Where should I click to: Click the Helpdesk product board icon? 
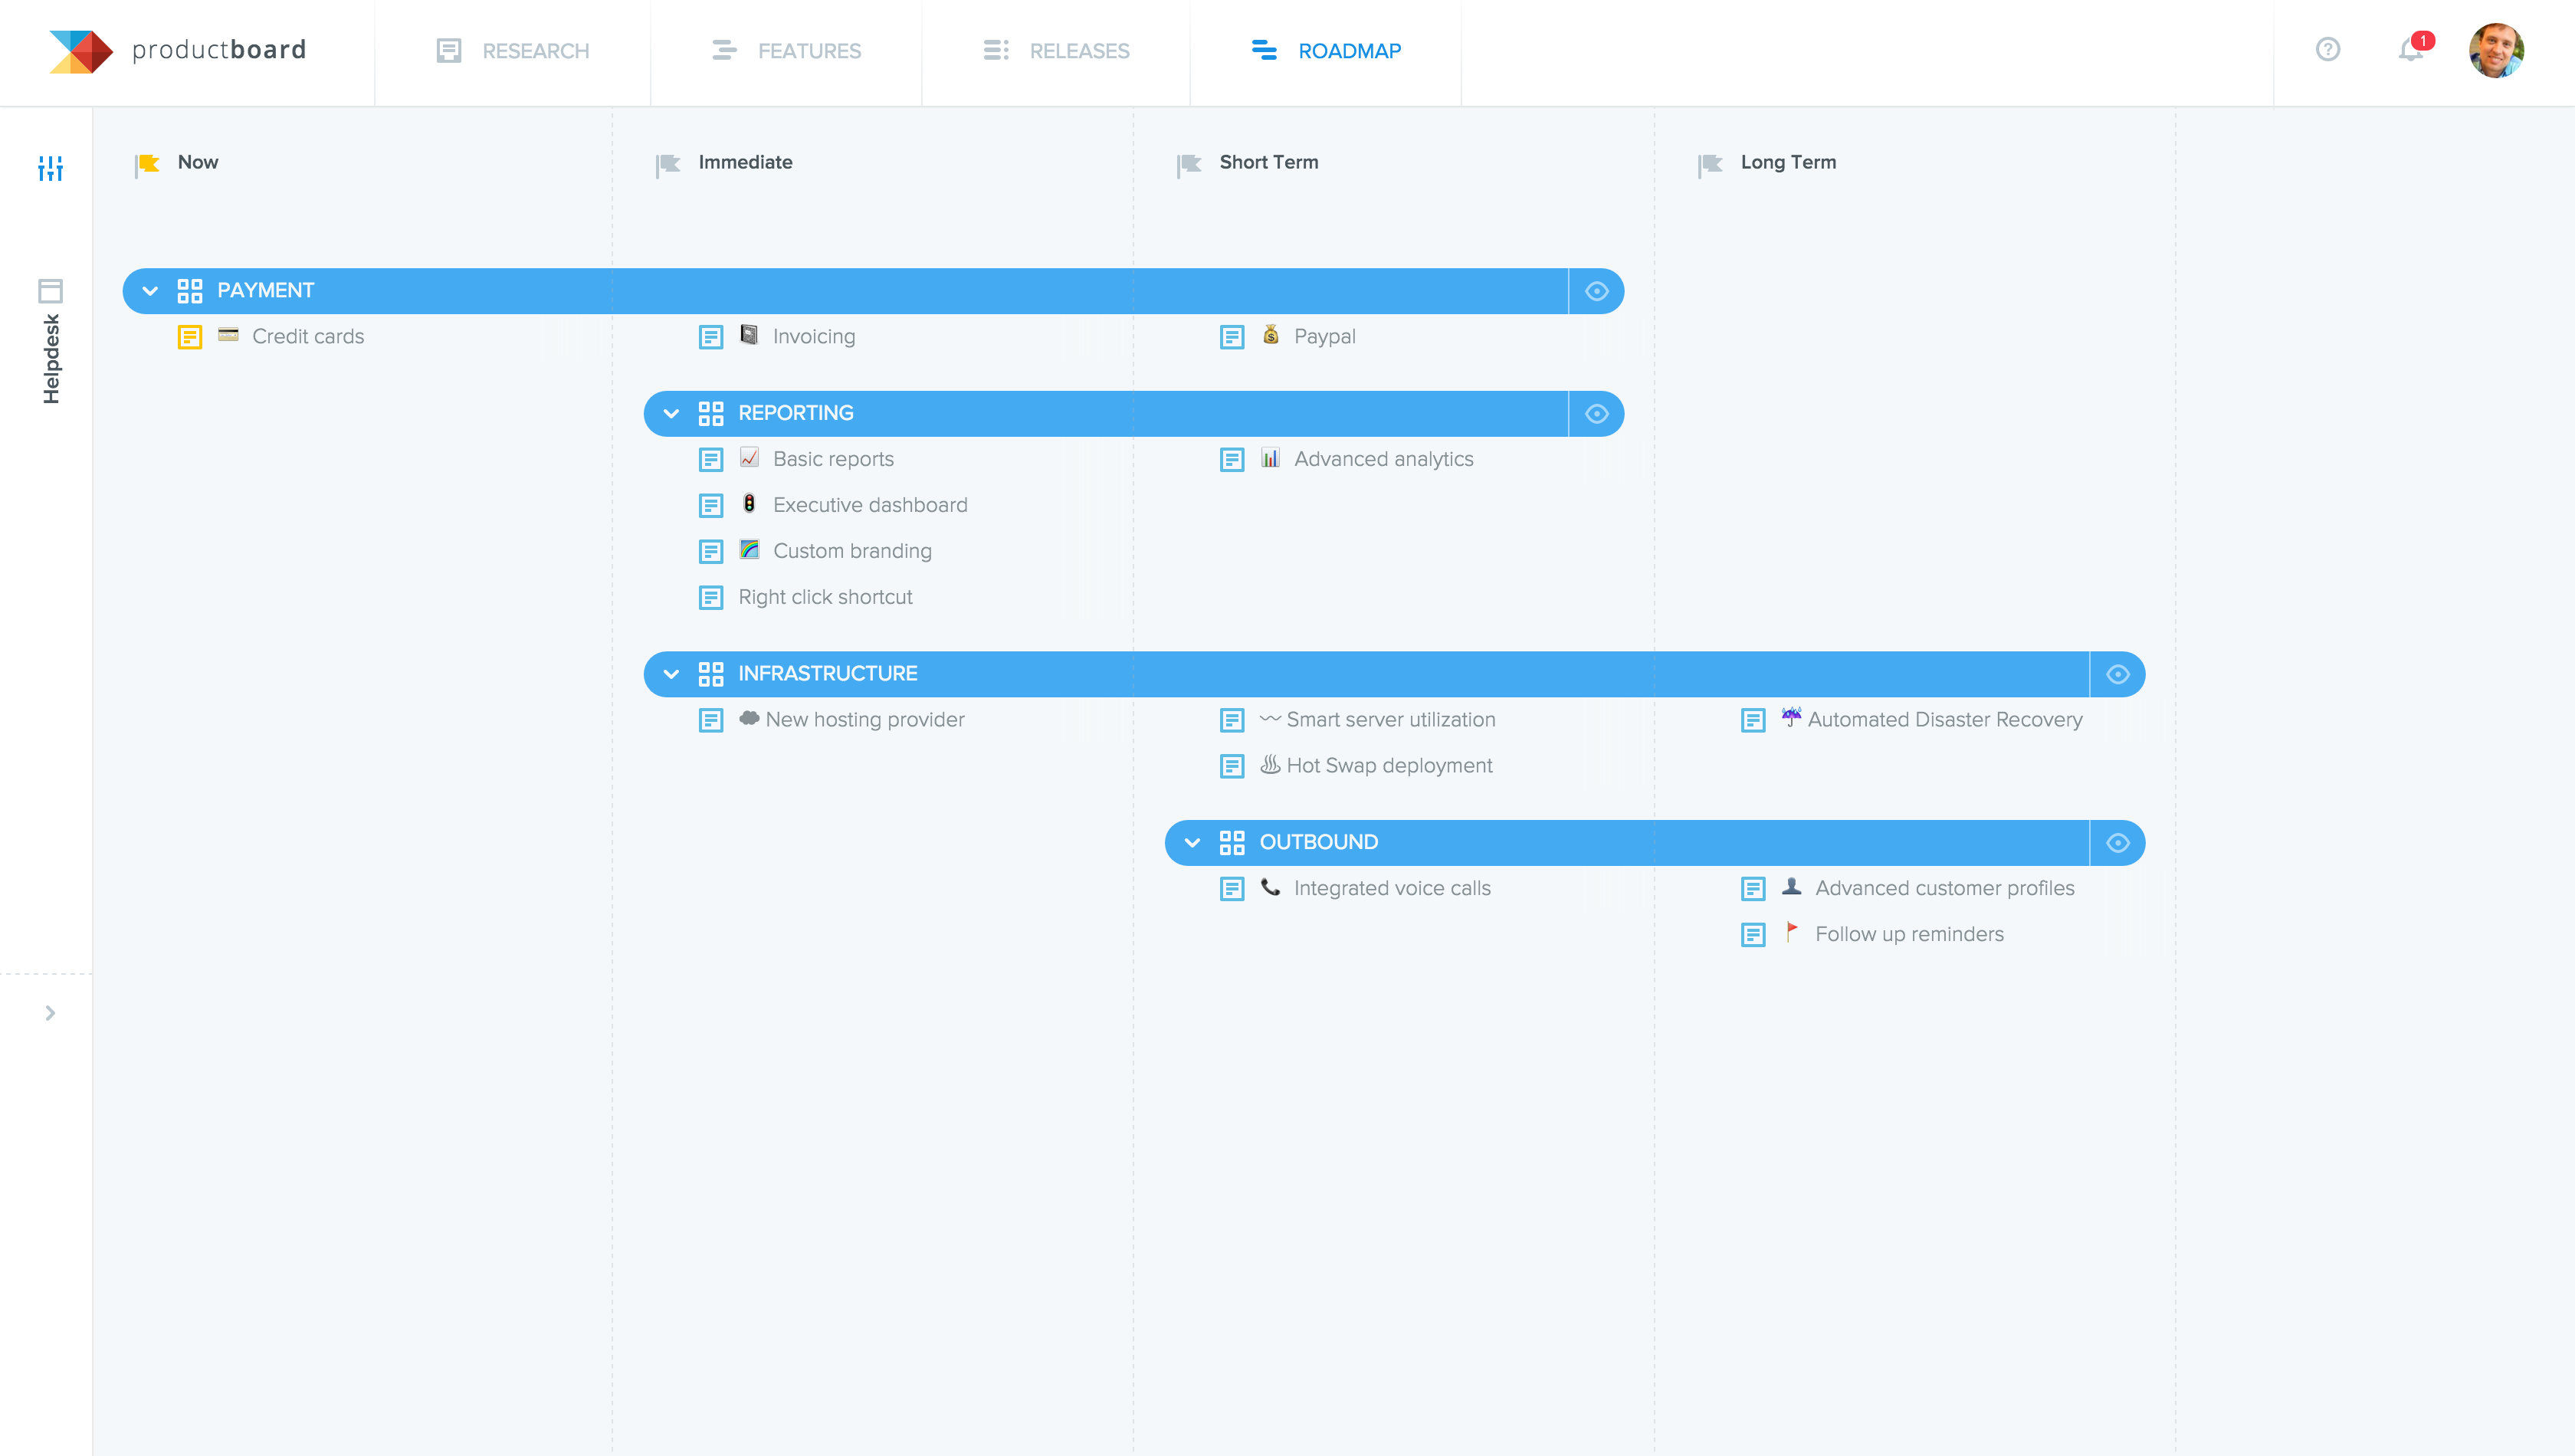click(x=50, y=291)
